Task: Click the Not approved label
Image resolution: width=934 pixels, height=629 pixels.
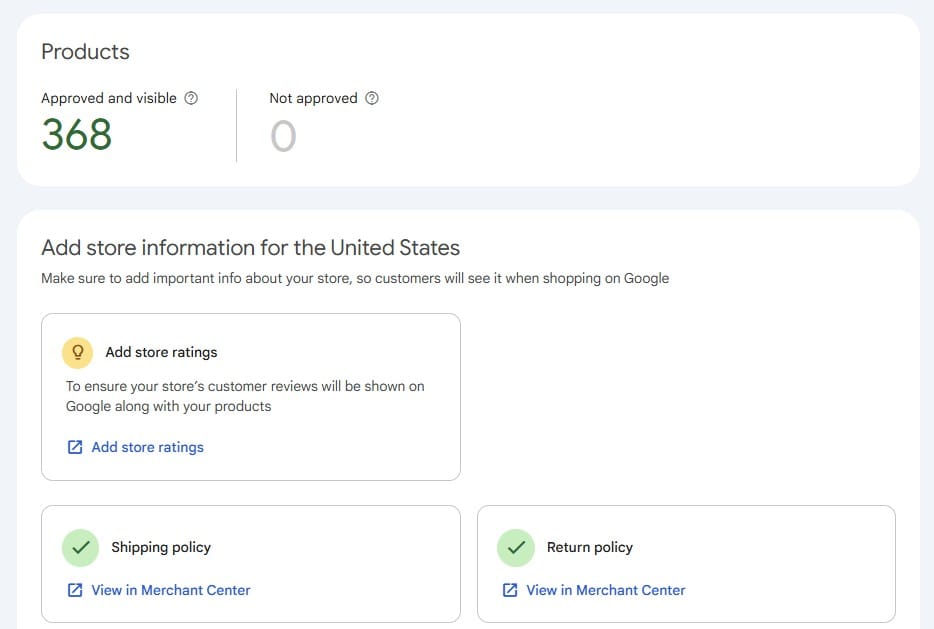Action: tap(313, 98)
